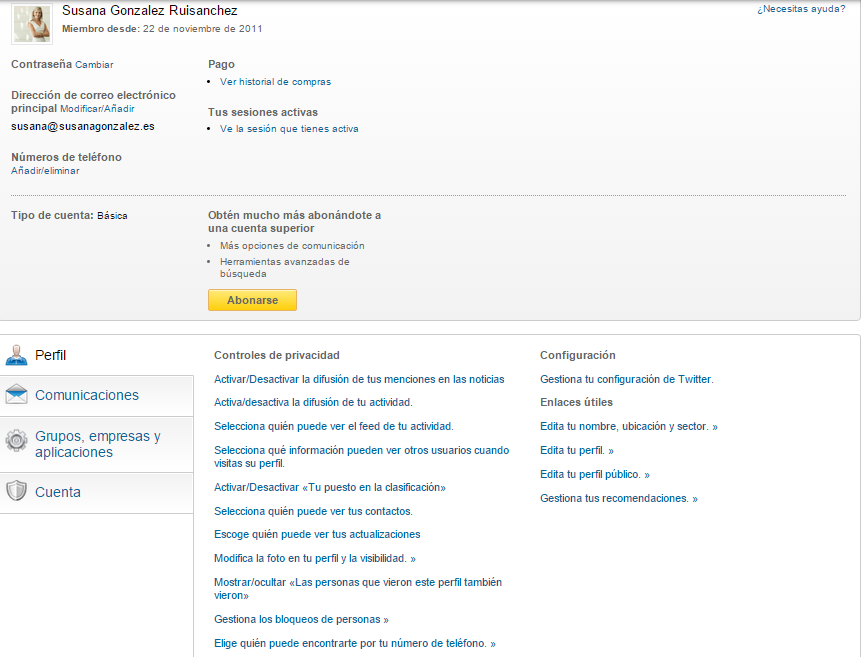861x657 pixels.
Task: Open Susana's profile photo thumbnail
Action: tap(32, 23)
